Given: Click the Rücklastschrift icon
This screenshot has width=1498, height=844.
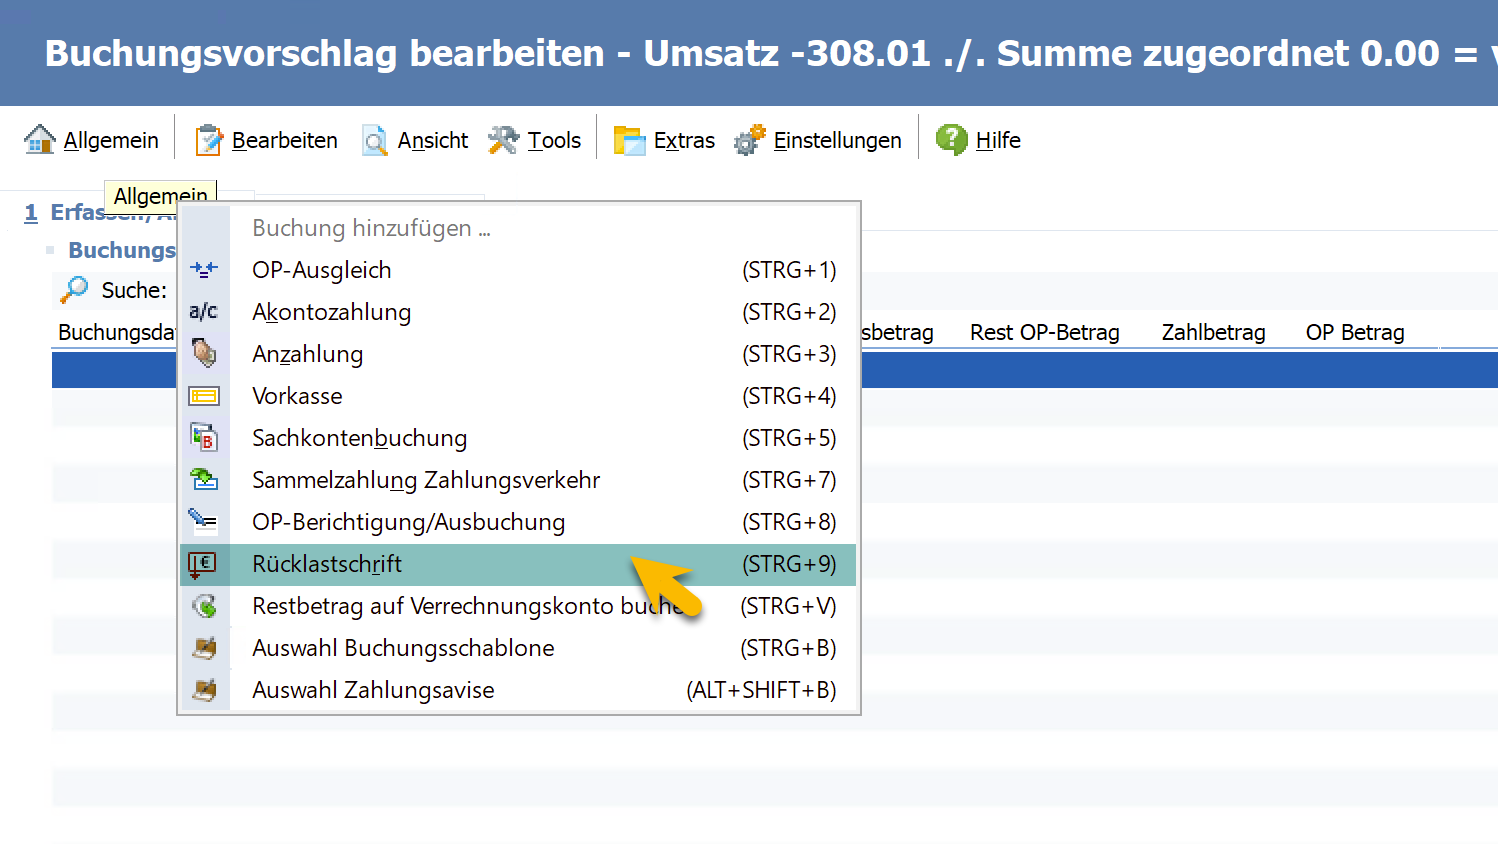Looking at the screenshot, I should pos(204,564).
